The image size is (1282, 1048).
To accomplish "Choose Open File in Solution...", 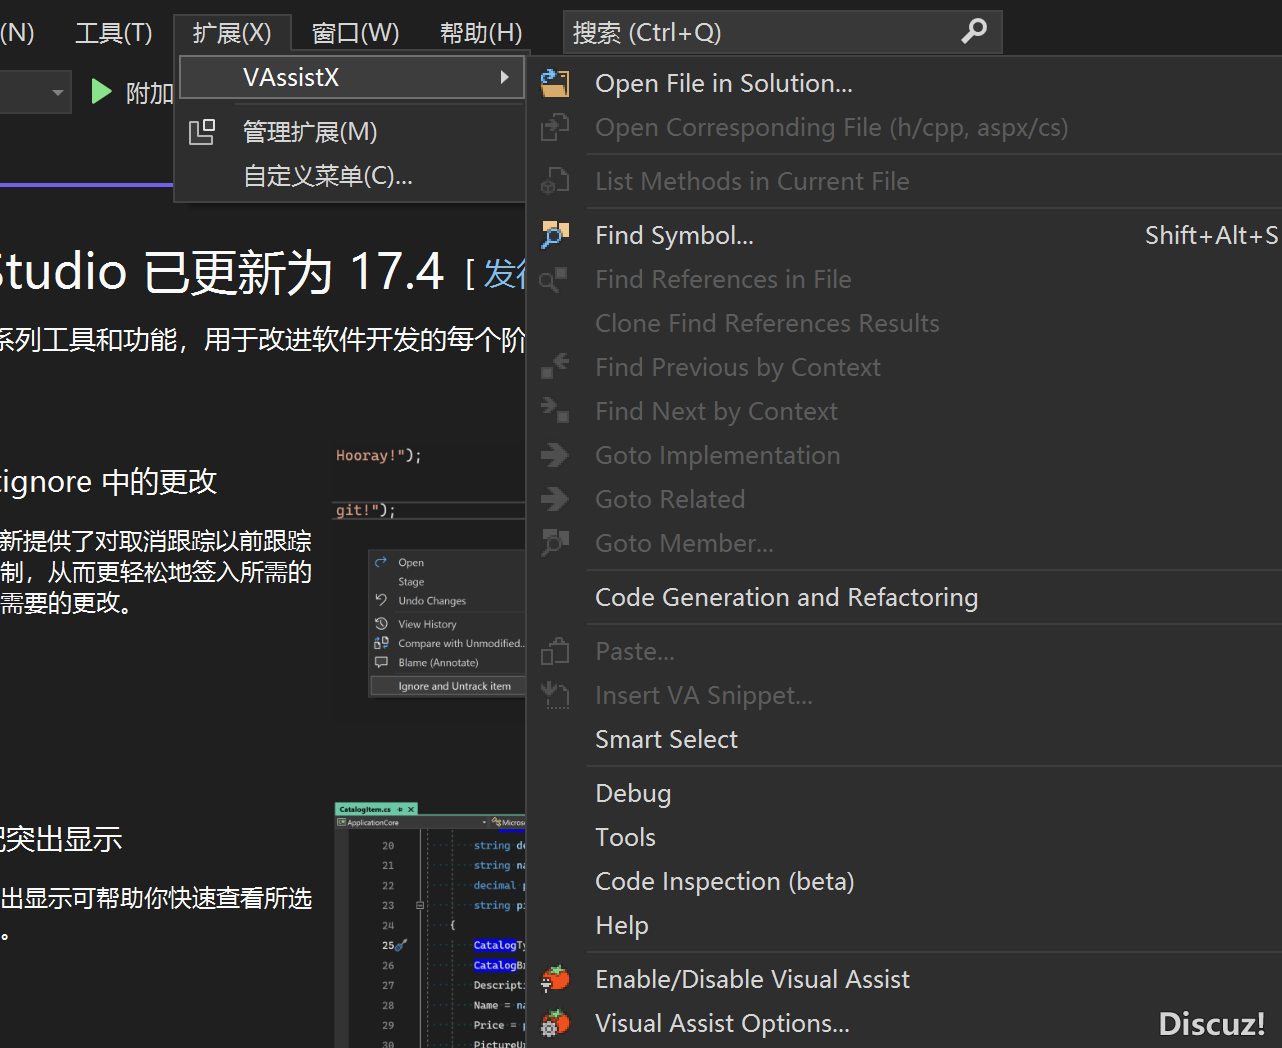I will coord(906,83).
